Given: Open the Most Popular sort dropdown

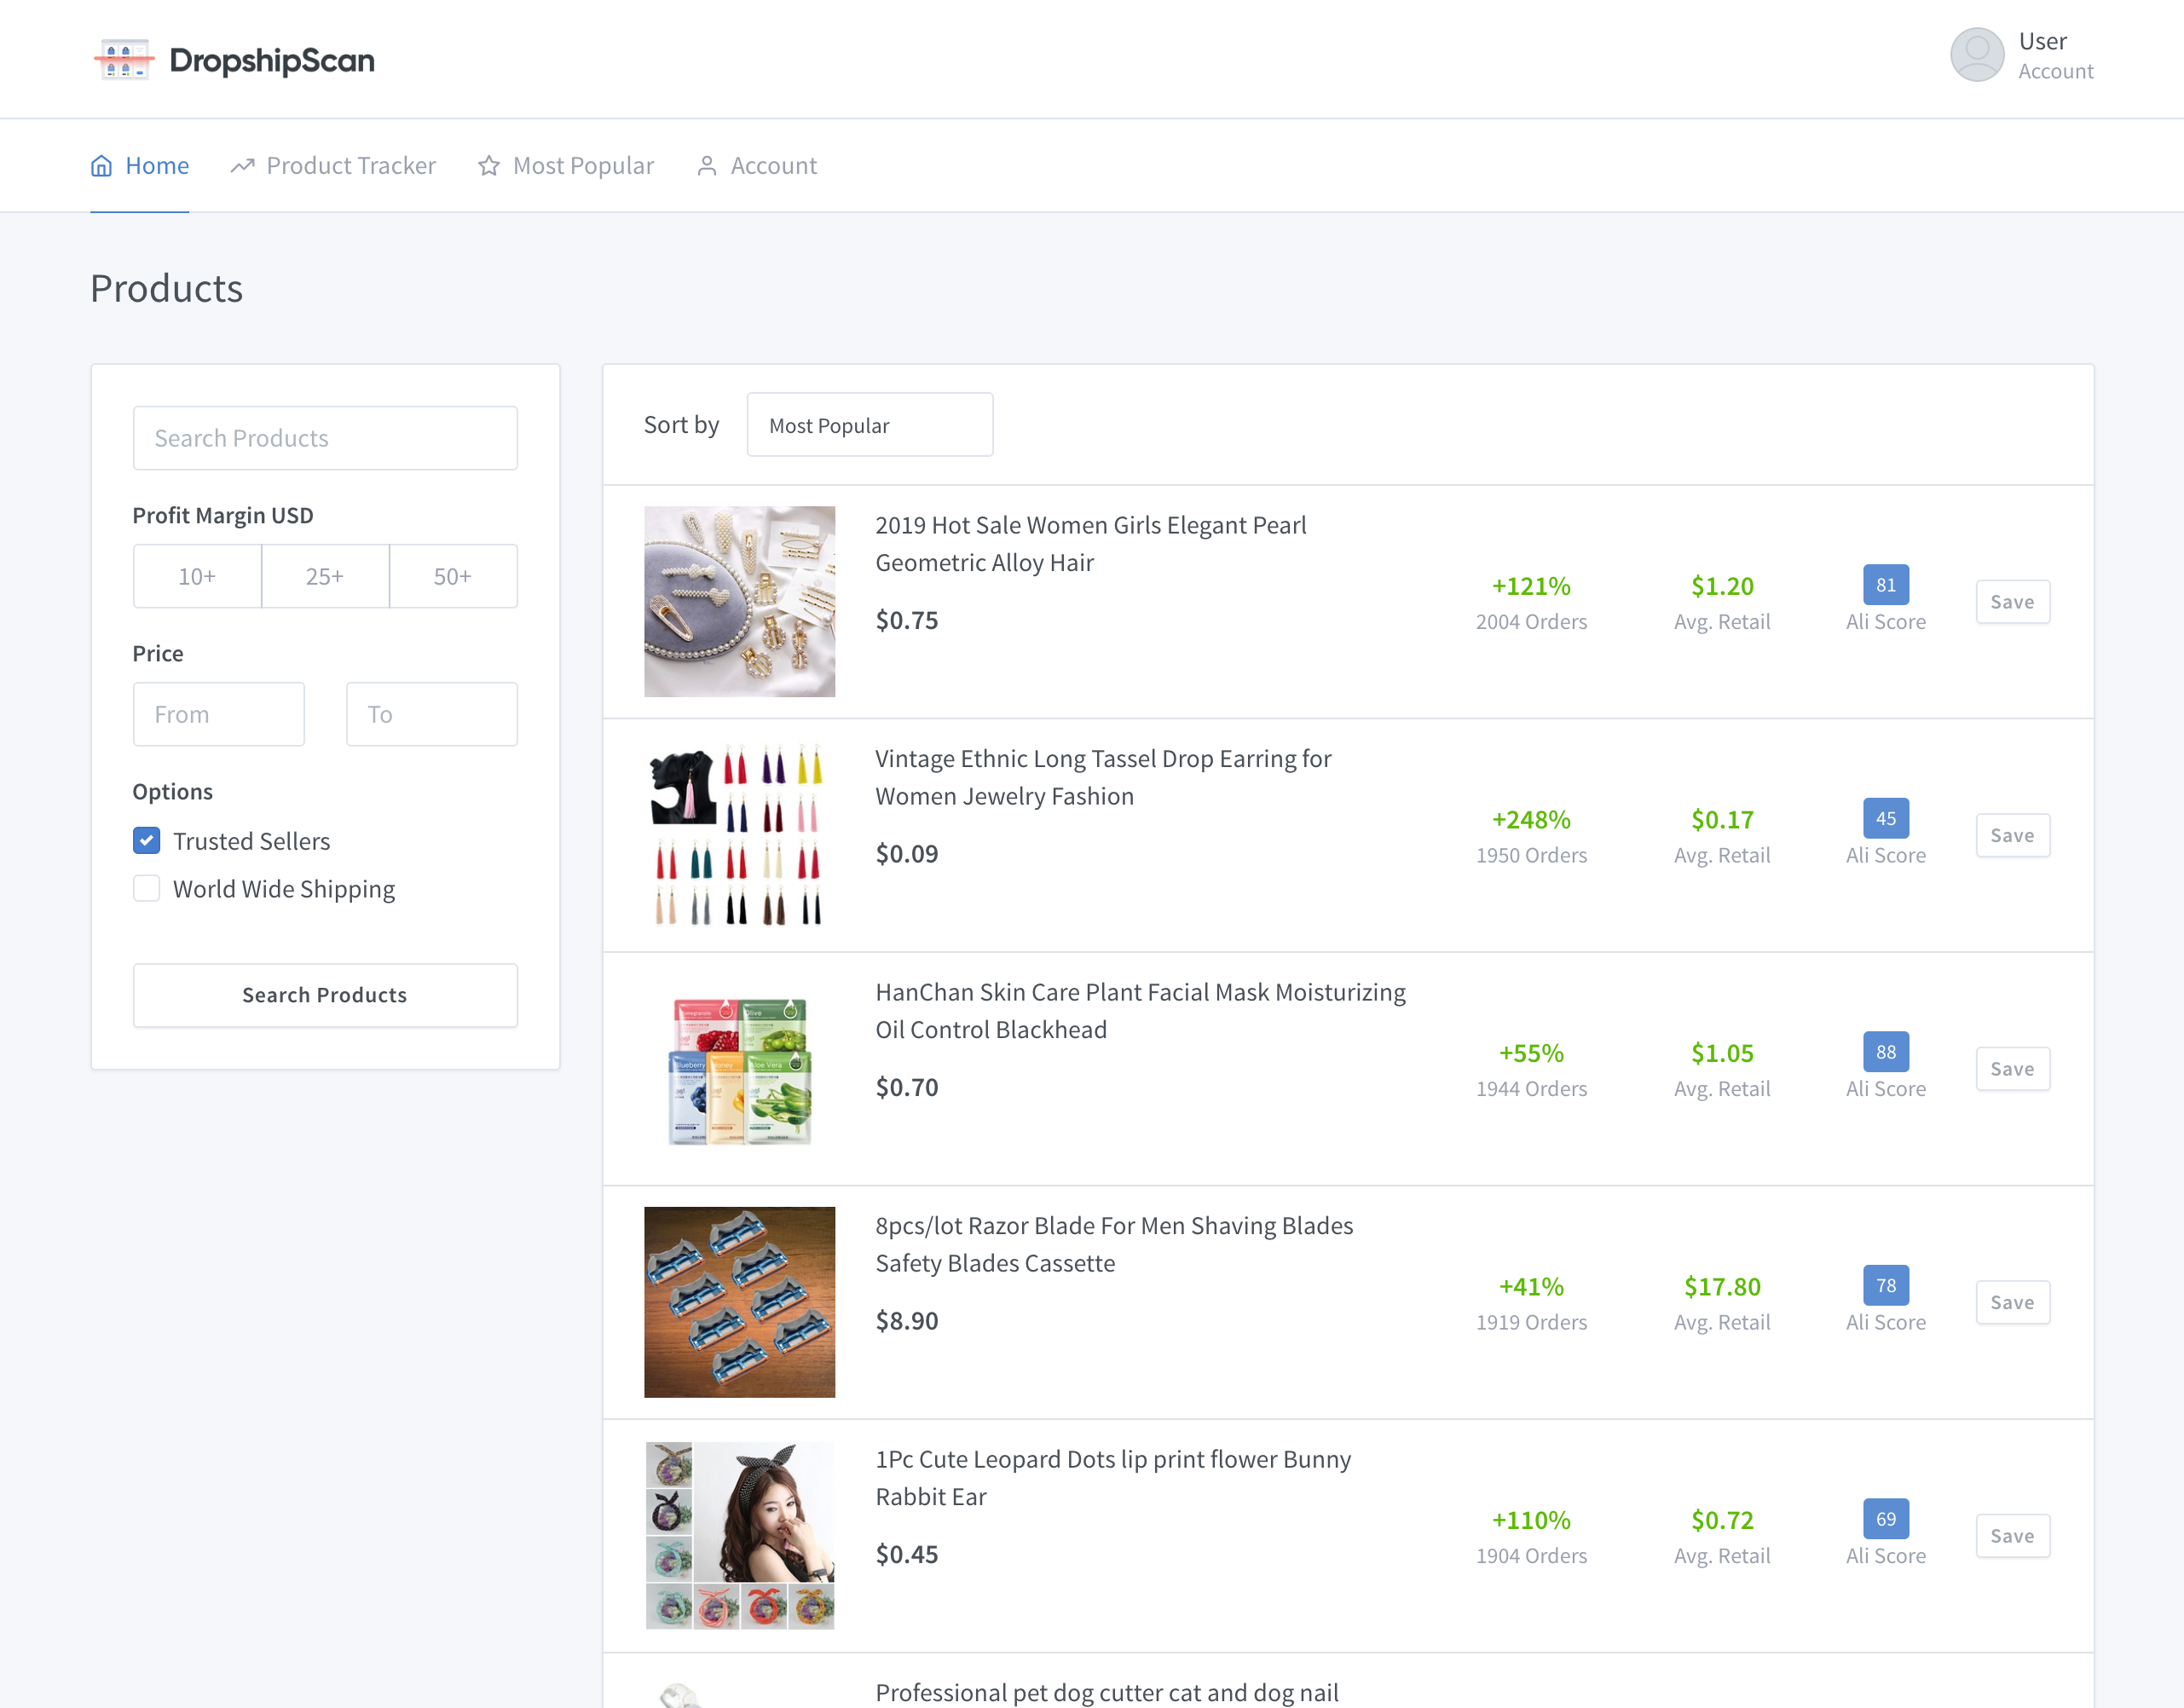Looking at the screenshot, I should point(869,425).
